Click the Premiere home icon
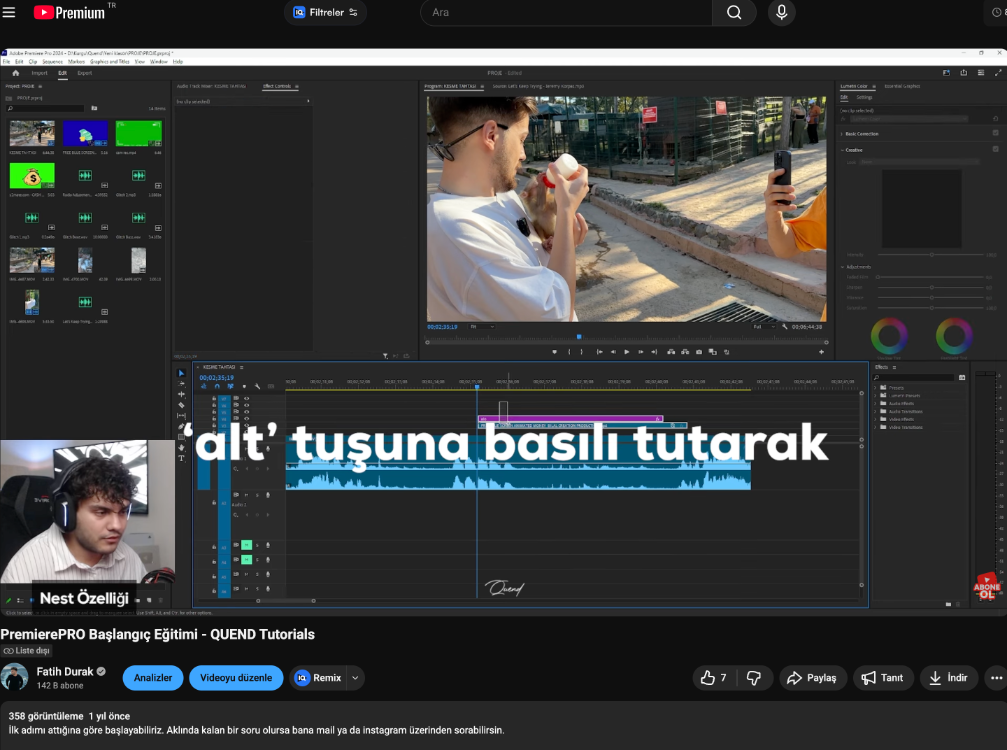Screen dimensions: 1007x750 [15, 73]
